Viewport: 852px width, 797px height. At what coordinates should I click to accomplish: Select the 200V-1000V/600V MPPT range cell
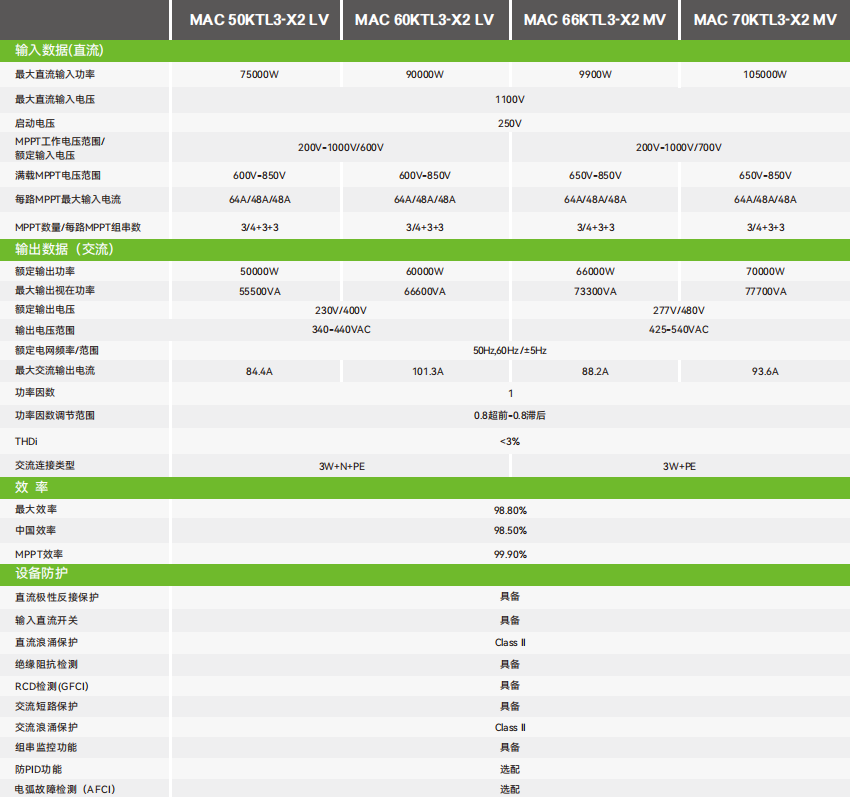[341, 147]
